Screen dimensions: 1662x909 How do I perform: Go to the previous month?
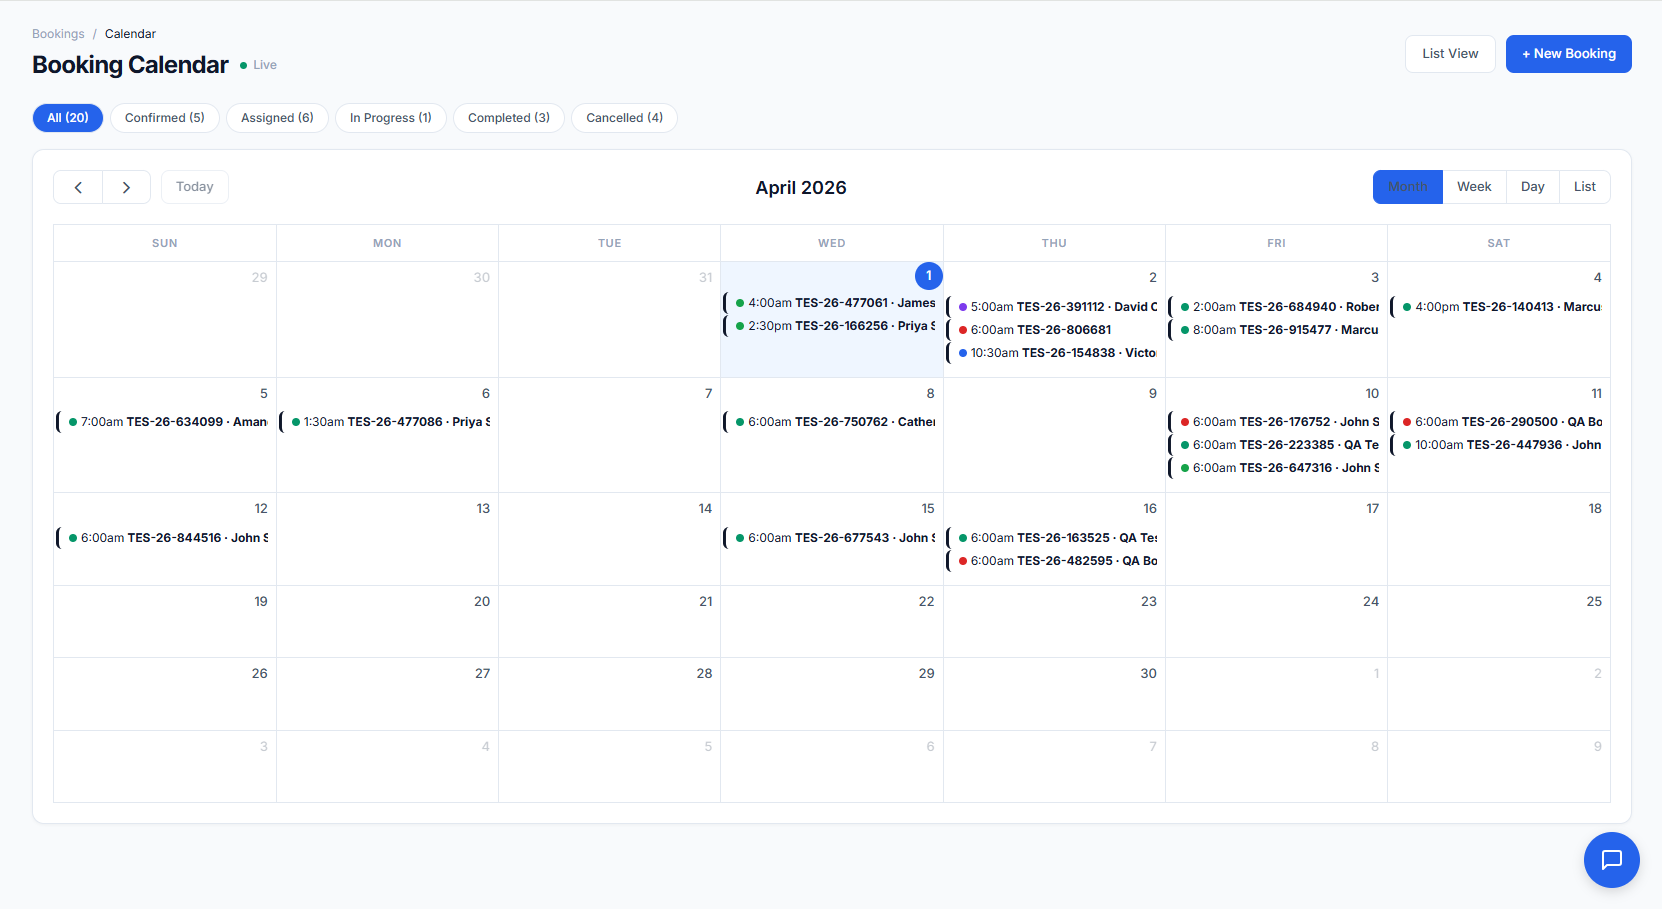77,187
